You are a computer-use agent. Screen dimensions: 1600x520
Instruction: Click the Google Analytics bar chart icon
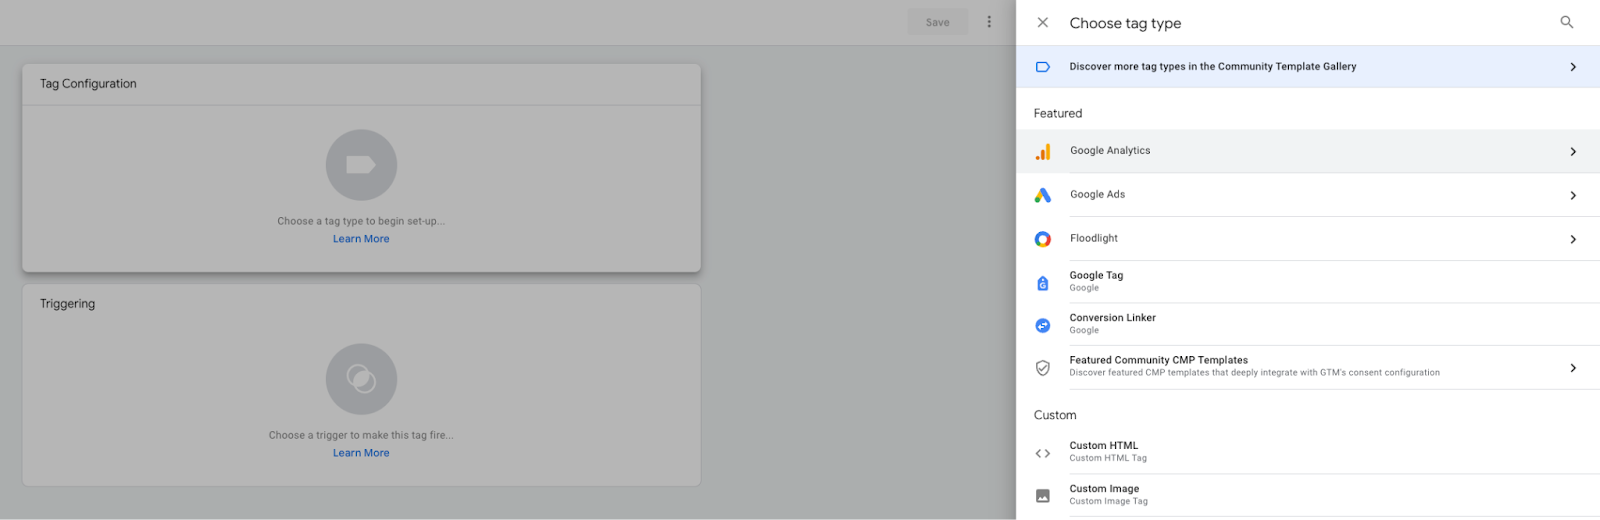(x=1043, y=151)
